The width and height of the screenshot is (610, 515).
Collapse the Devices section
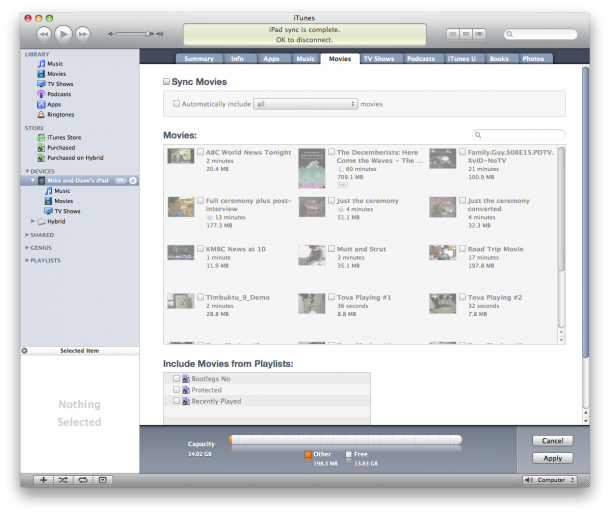coord(27,171)
